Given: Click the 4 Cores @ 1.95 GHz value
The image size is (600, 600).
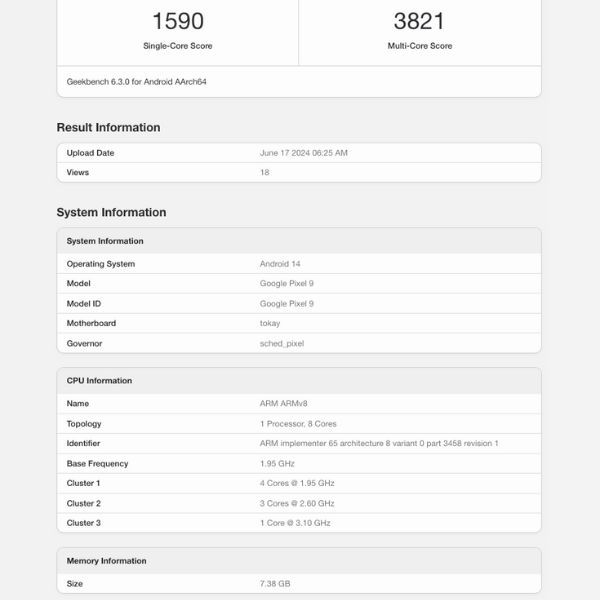Looking at the screenshot, I should point(297,483).
